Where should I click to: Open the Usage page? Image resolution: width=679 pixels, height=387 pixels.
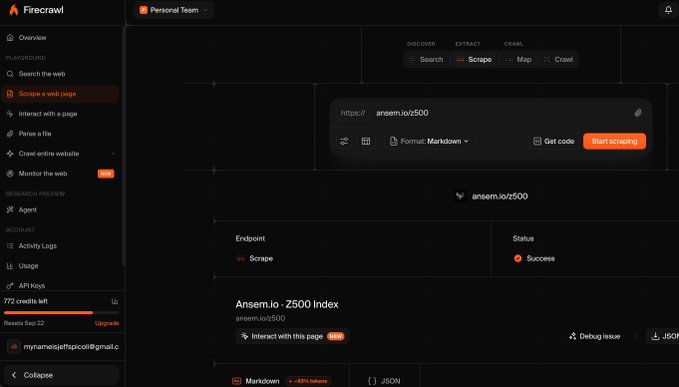[60, 266]
